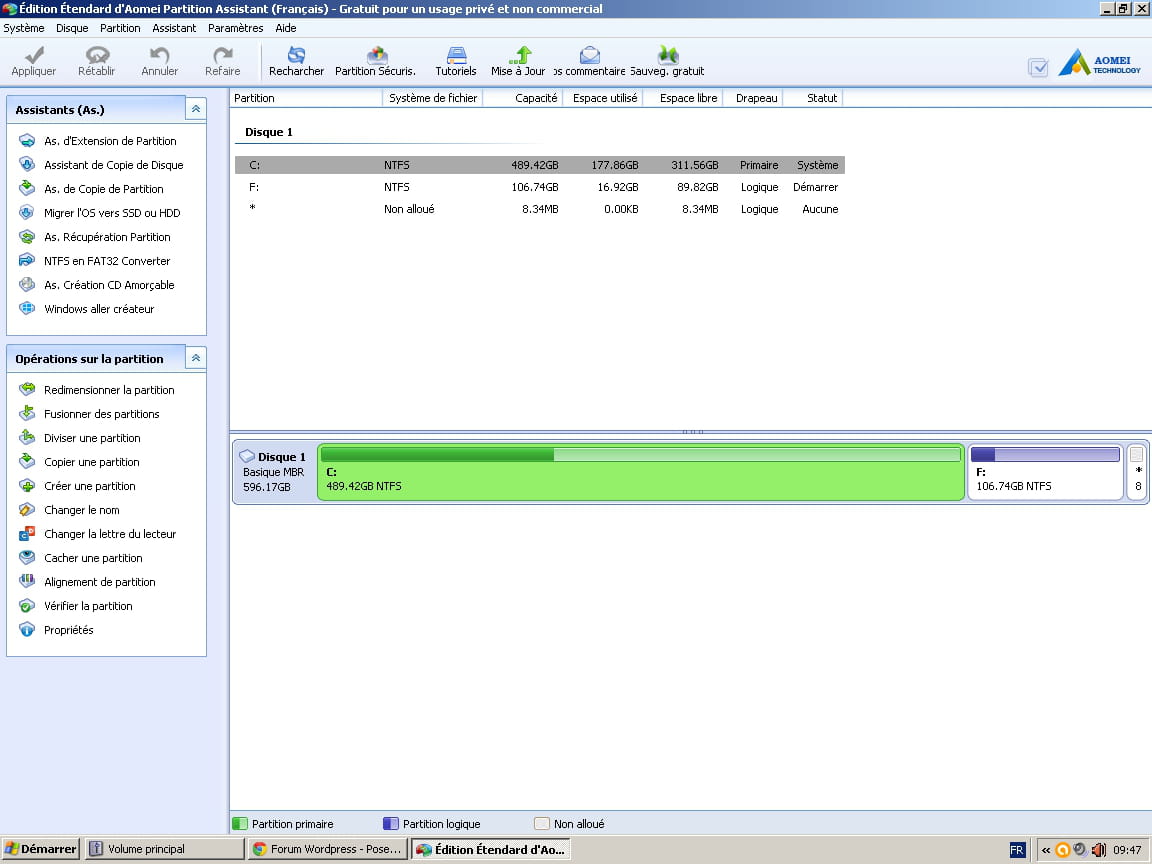Choose Créer une partition
Screen dimensions: 1152x864
pos(90,486)
